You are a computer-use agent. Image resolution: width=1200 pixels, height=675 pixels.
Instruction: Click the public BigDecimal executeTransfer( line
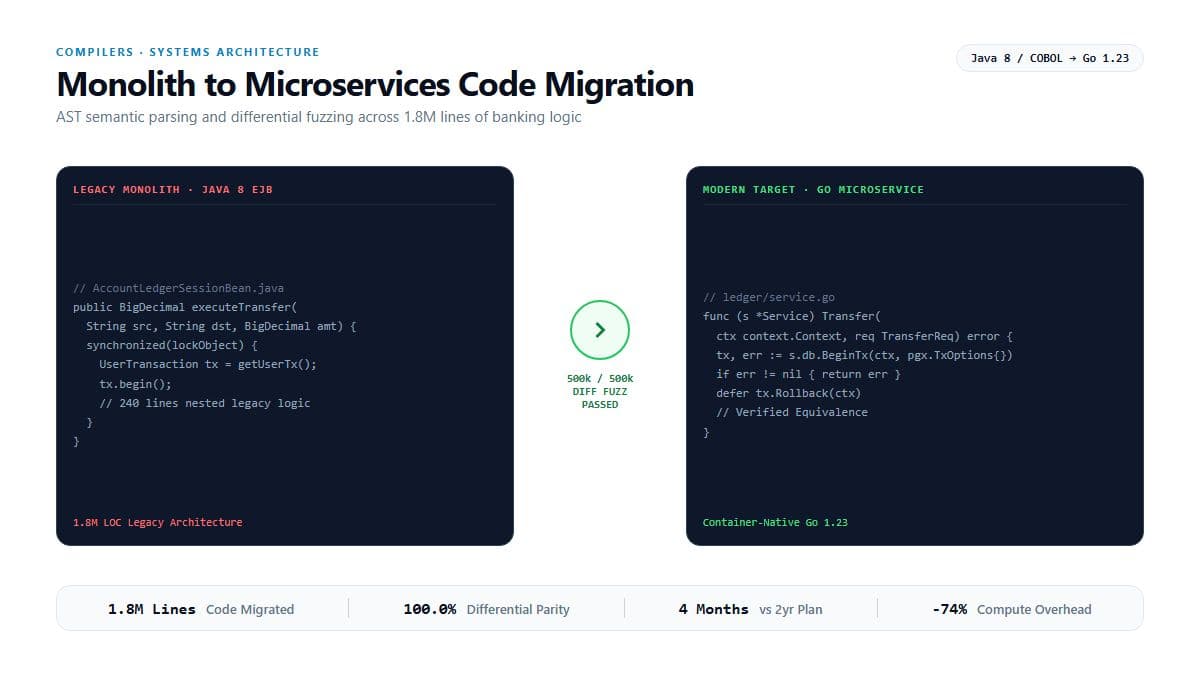[186, 307]
